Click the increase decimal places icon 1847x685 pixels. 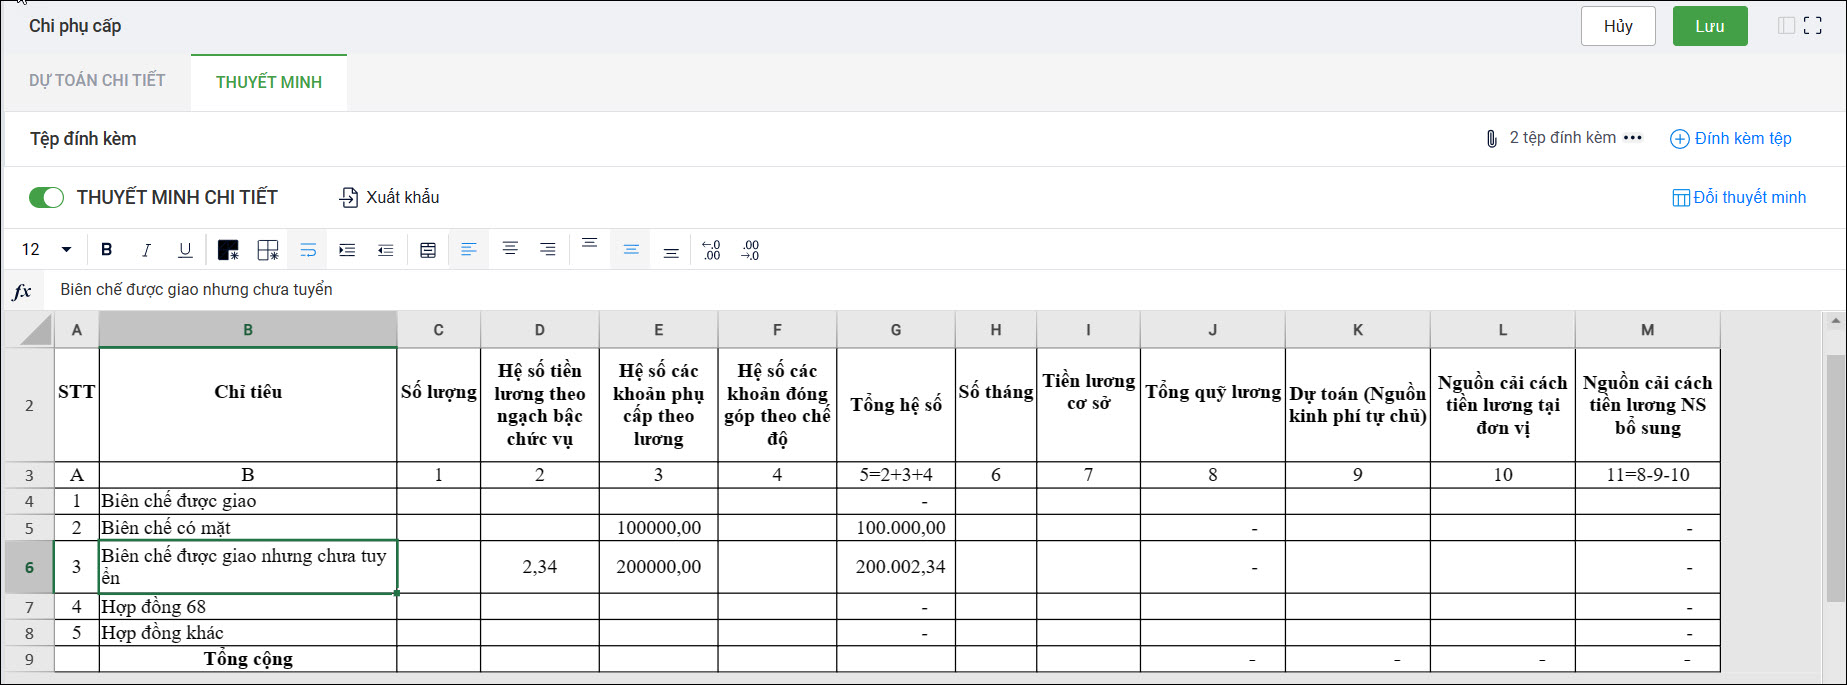[711, 250]
